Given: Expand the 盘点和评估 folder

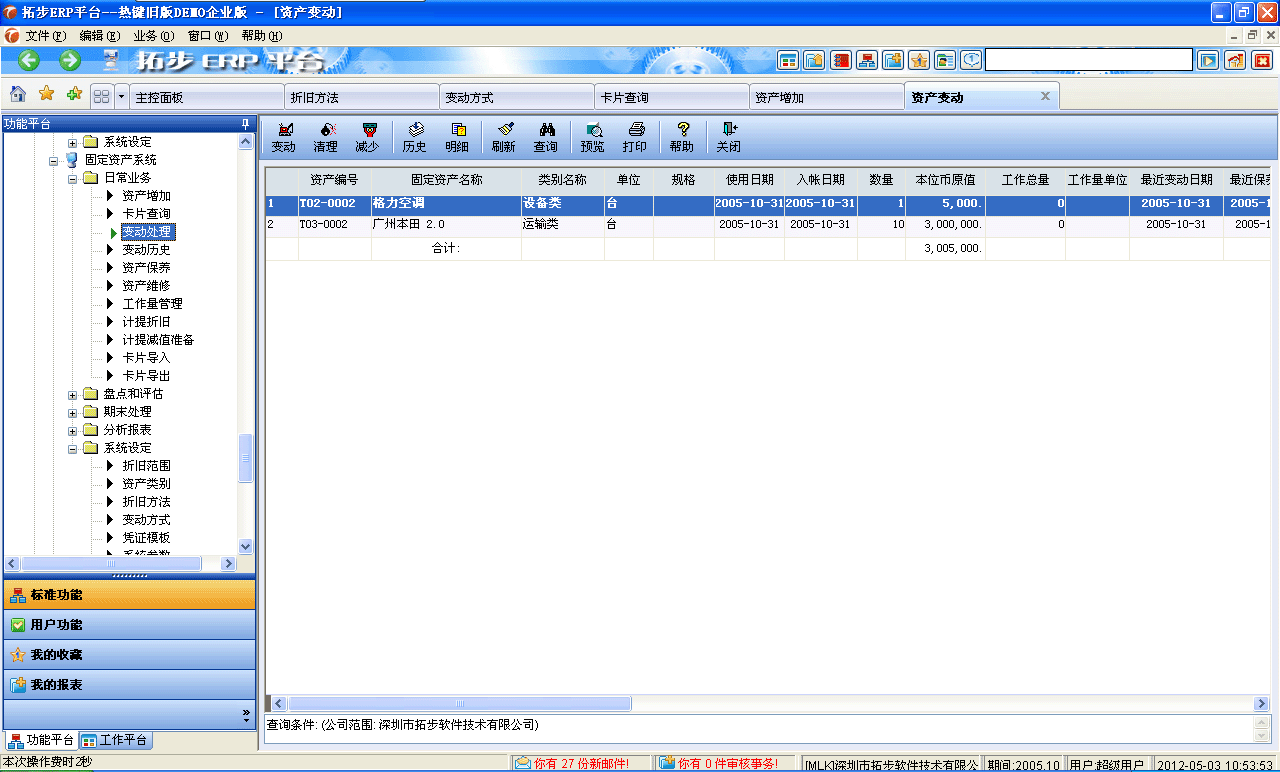Looking at the screenshot, I should [x=71, y=394].
